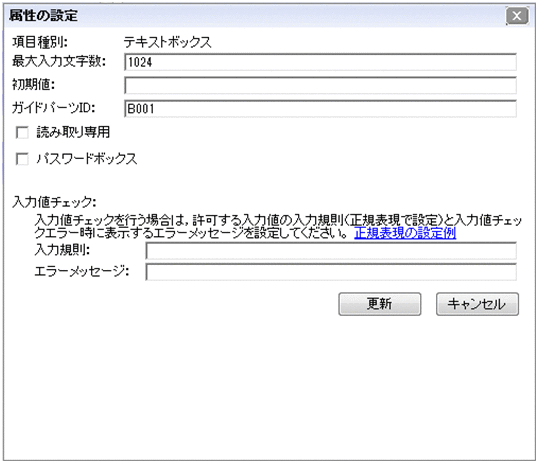Image resolution: width=540 pixels, height=465 pixels.
Task: Click the 入力値チェック: section heading
Action: [54, 202]
